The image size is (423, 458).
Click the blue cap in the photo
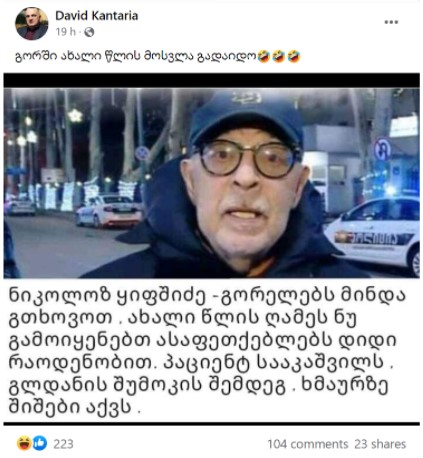(x=246, y=117)
